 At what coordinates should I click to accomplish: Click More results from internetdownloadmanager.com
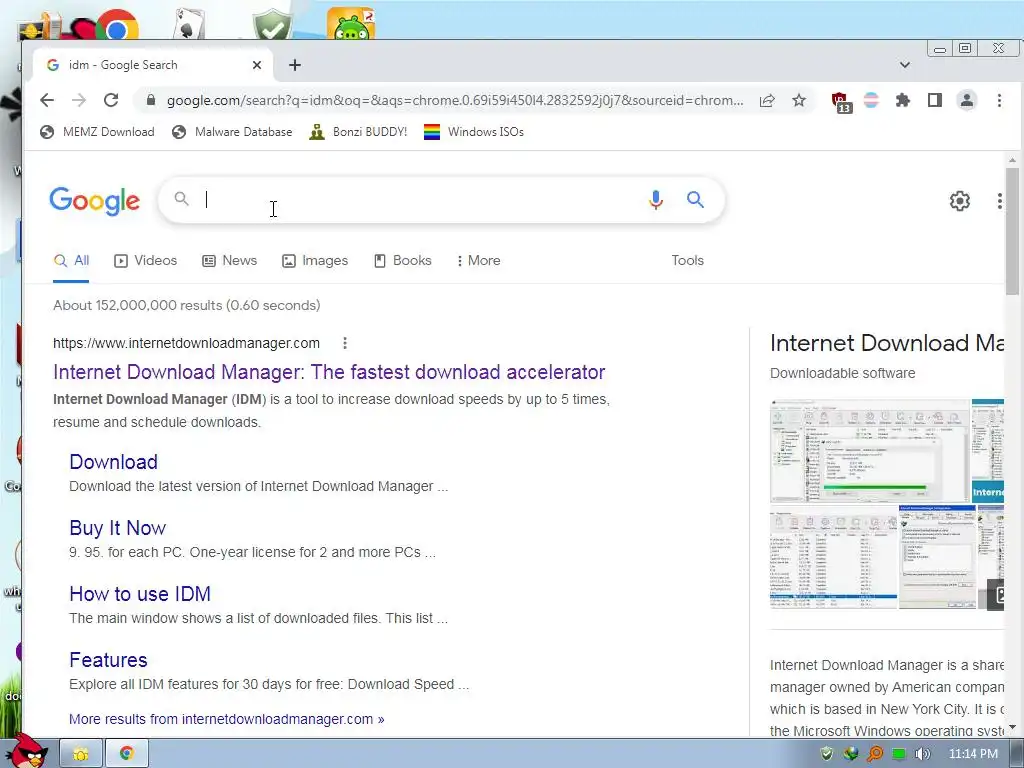coord(227,719)
